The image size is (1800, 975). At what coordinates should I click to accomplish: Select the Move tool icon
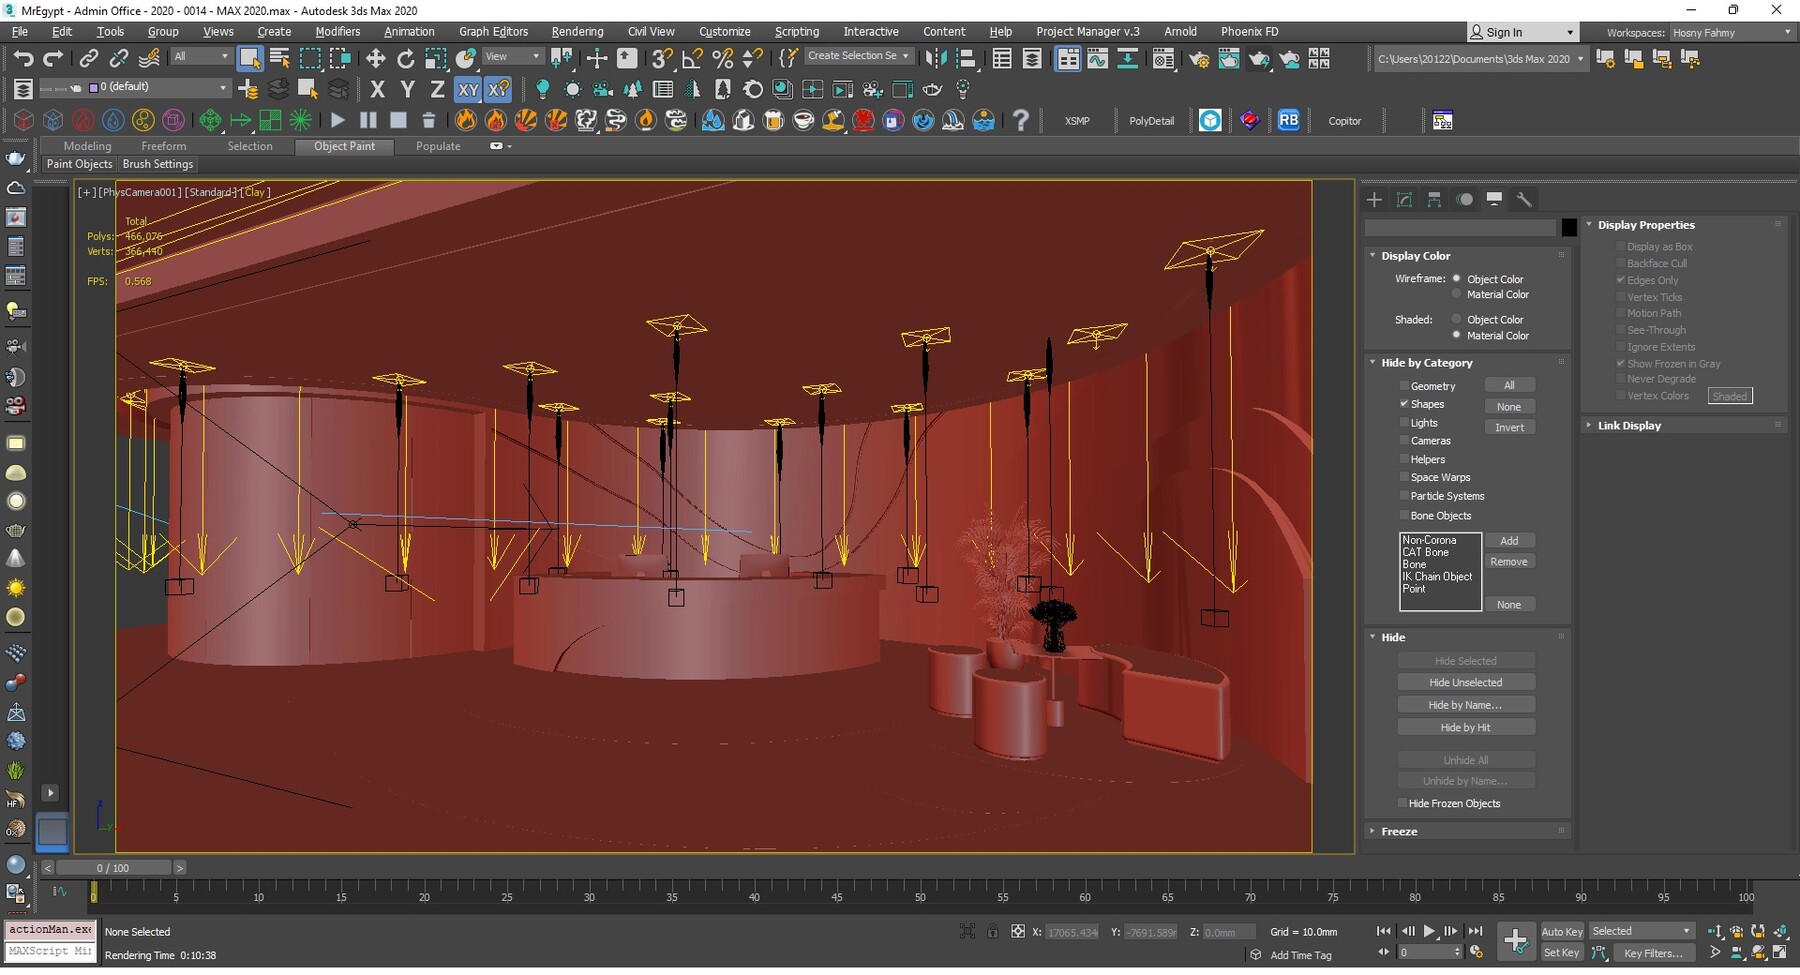pyautogui.click(x=376, y=59)
